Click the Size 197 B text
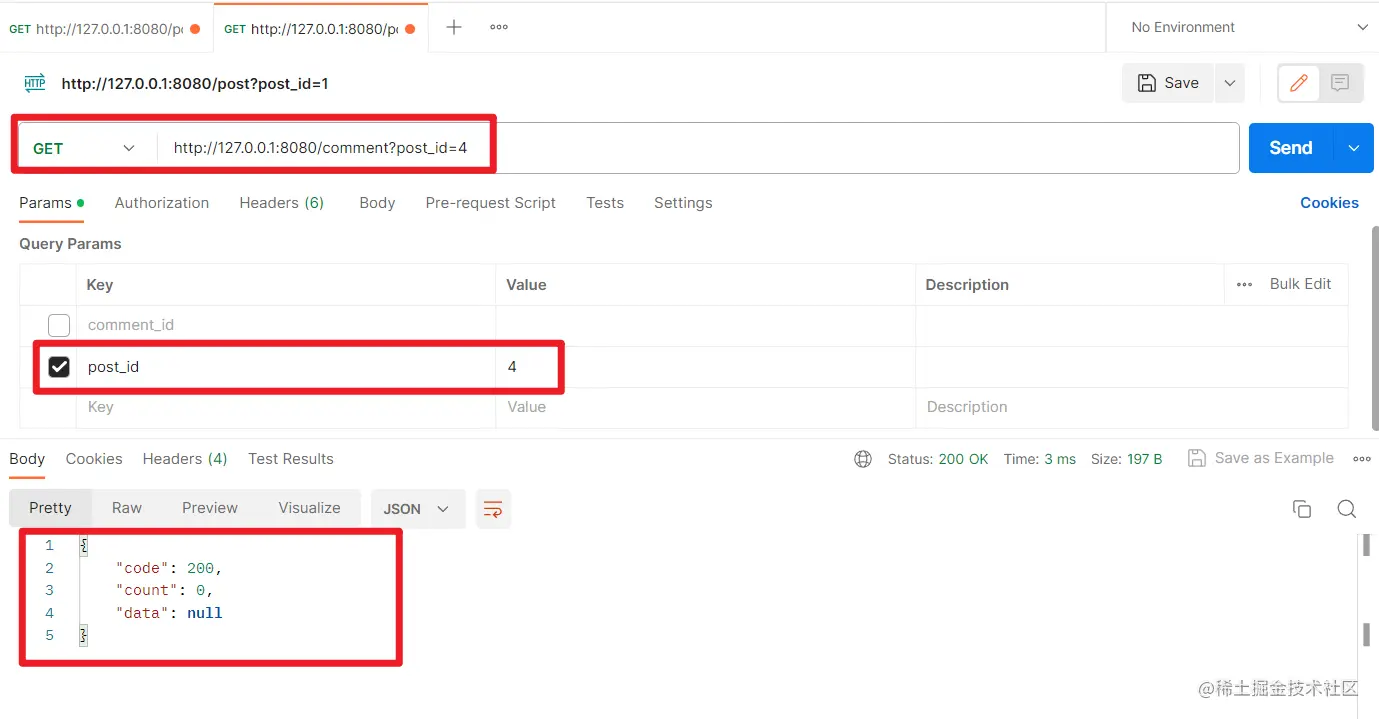This screenshot has width=1379, height=719. 1126,459
